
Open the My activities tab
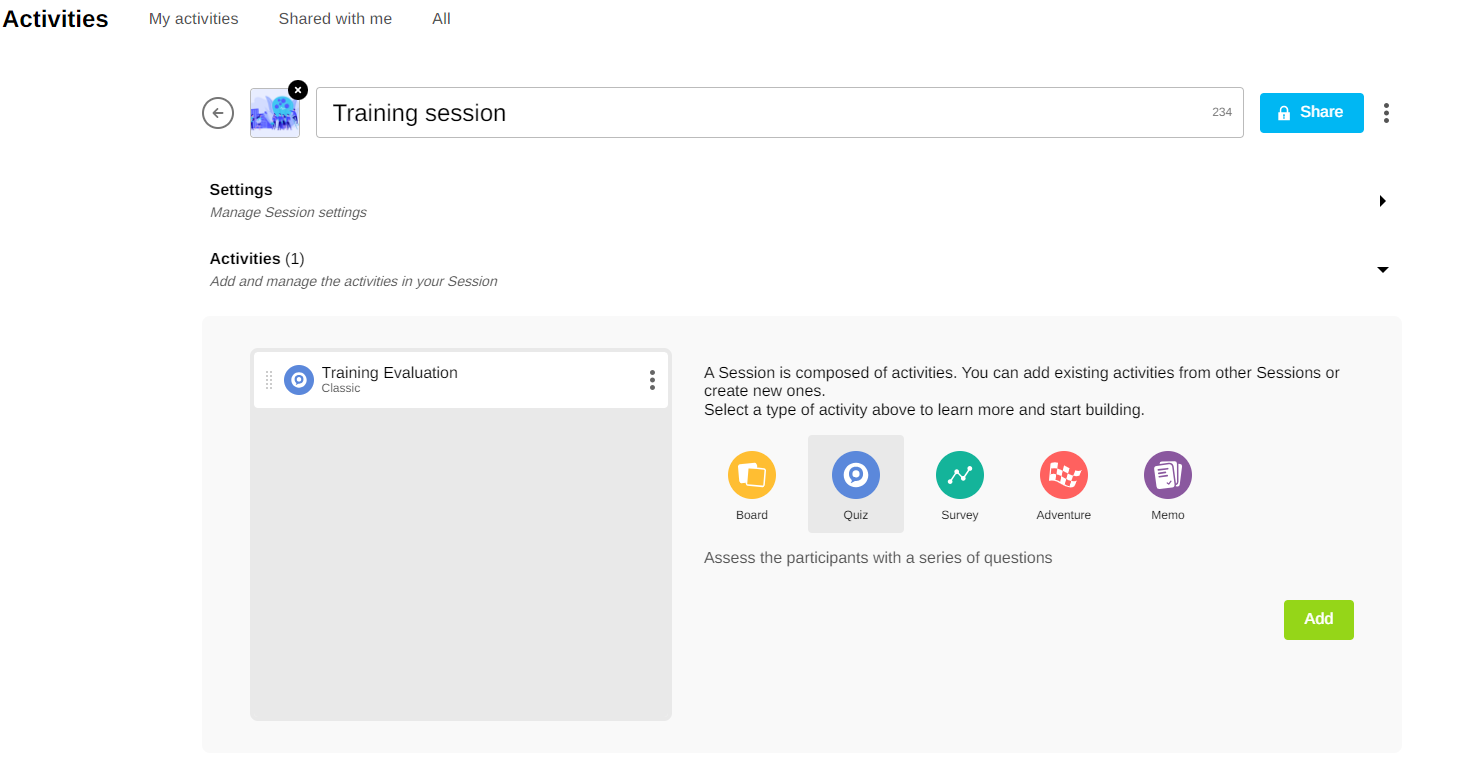193,19
